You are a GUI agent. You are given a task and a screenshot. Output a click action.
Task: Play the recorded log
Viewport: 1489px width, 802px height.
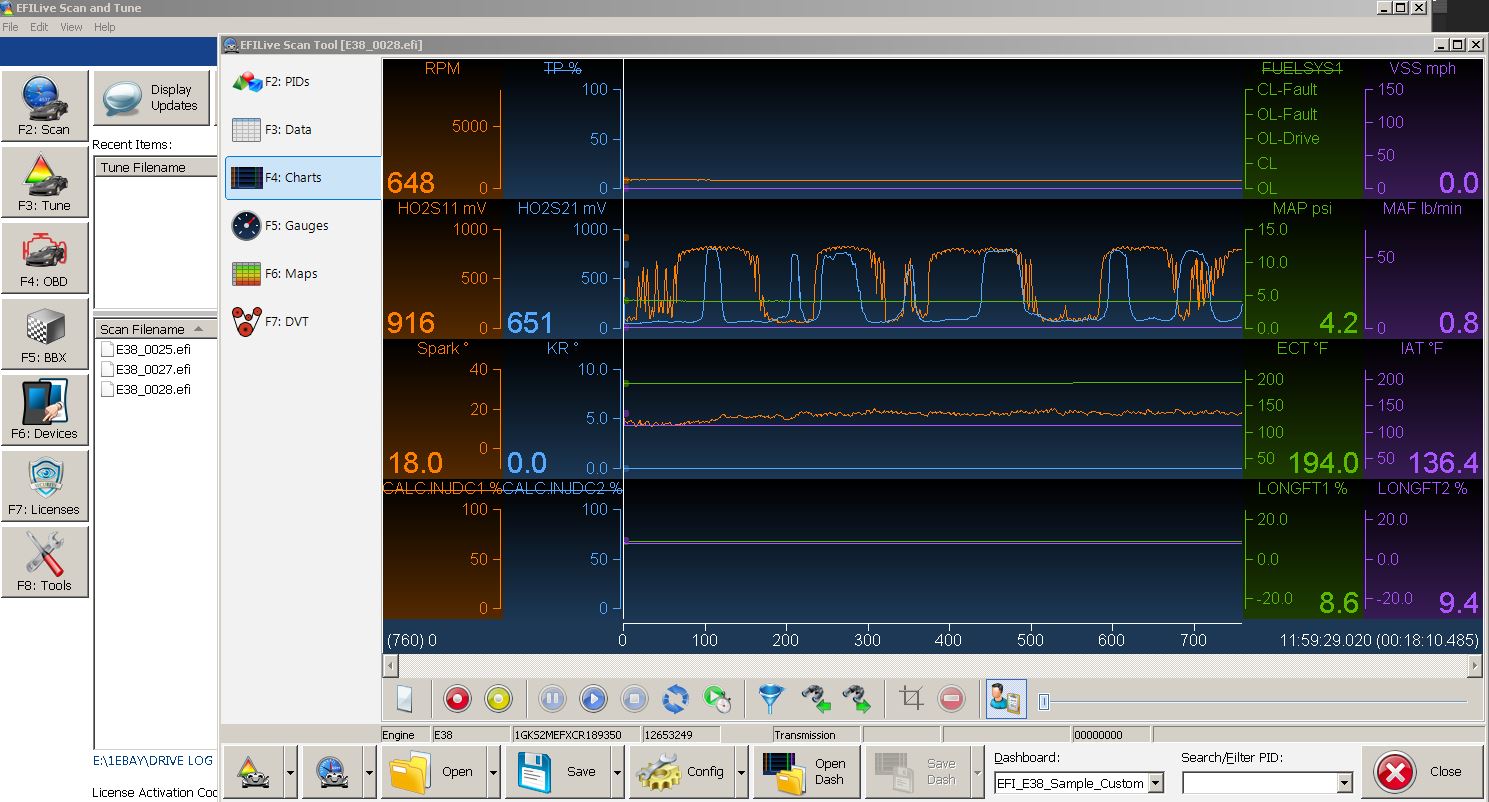(x=593, y=699)
